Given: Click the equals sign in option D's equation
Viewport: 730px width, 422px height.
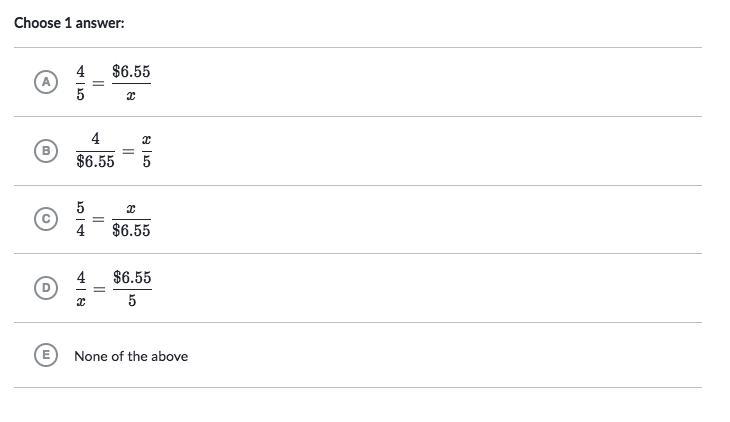Looking at the screenshot, I should click(99, 289).
